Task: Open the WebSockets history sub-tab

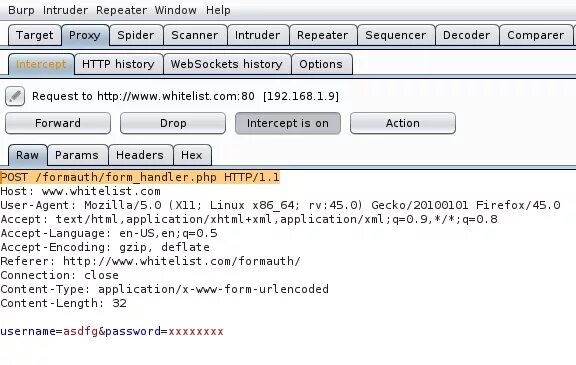Action: click(x=227, y=64)
